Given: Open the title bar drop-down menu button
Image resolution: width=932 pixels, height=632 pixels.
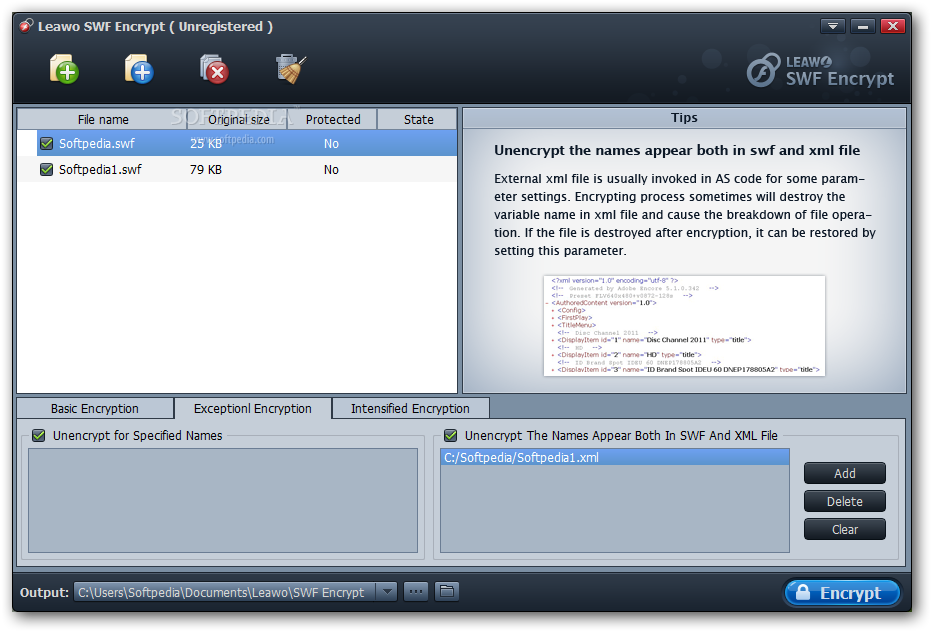Looking at the screenshot, I should tap(833, 26).
